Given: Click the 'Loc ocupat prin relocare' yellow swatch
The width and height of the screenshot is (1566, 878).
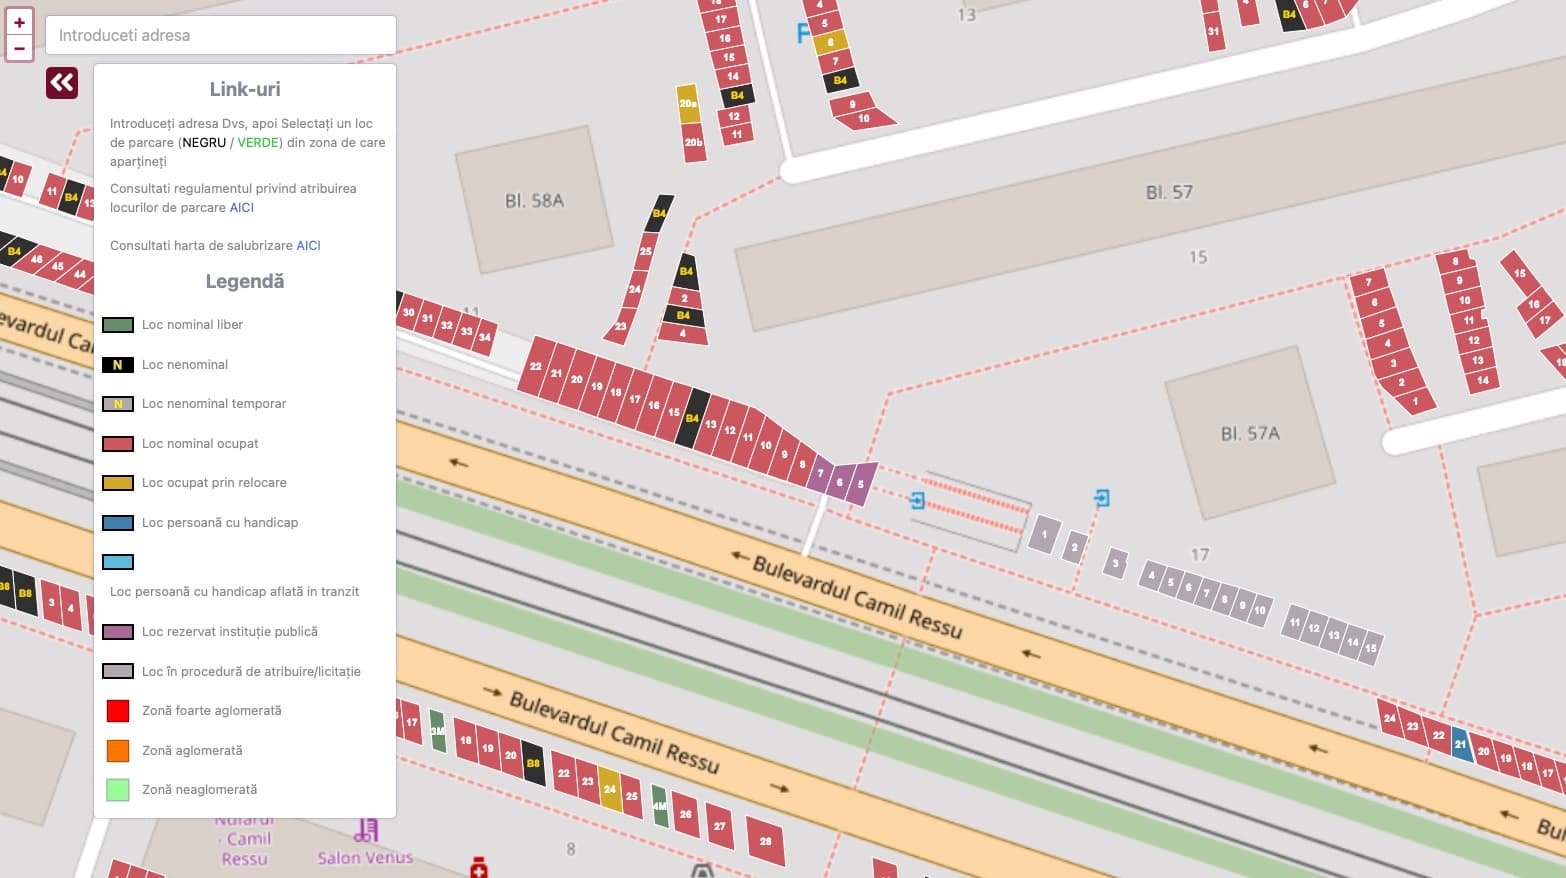Looking at the screenshot, I should [x=118, y=483].
